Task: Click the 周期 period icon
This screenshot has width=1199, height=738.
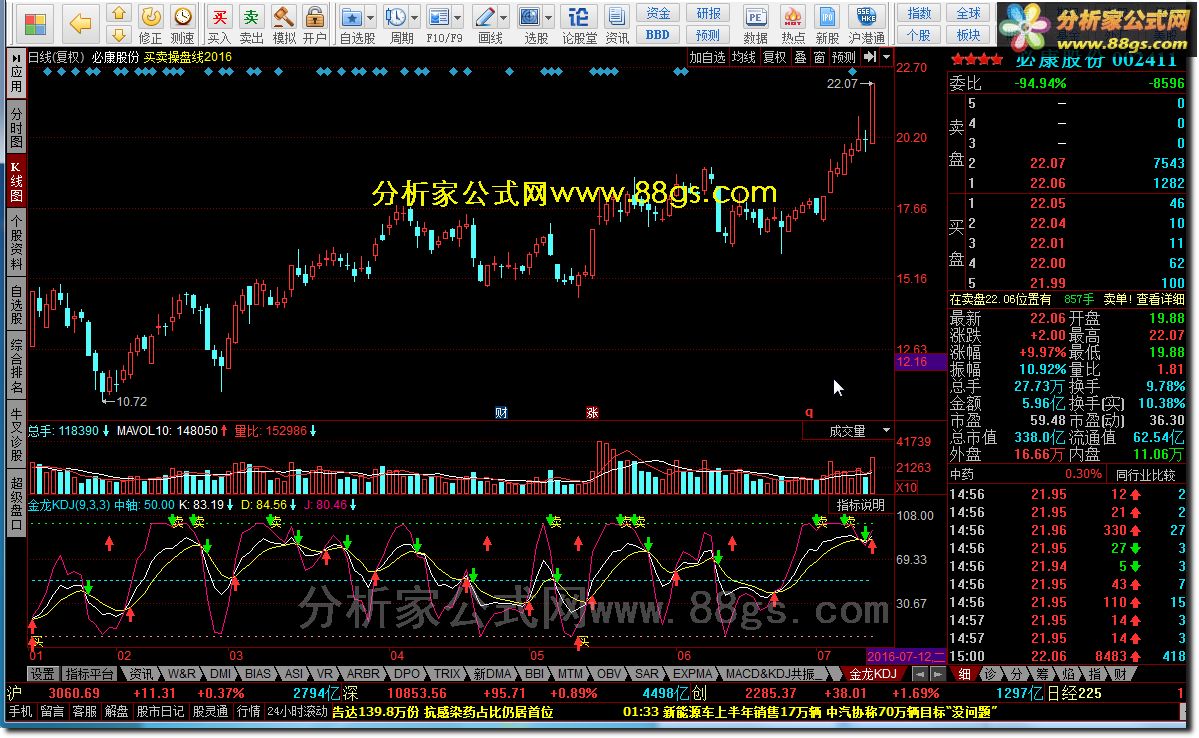Action: click(397, 24)
